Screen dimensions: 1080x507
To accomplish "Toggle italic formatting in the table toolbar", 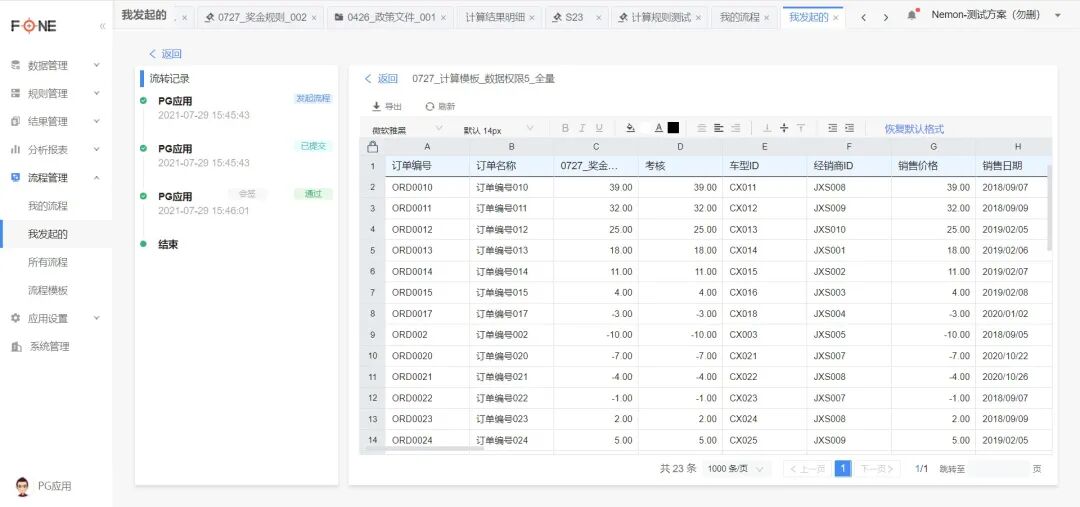I will pyautogui.click(x=582, y=128).
